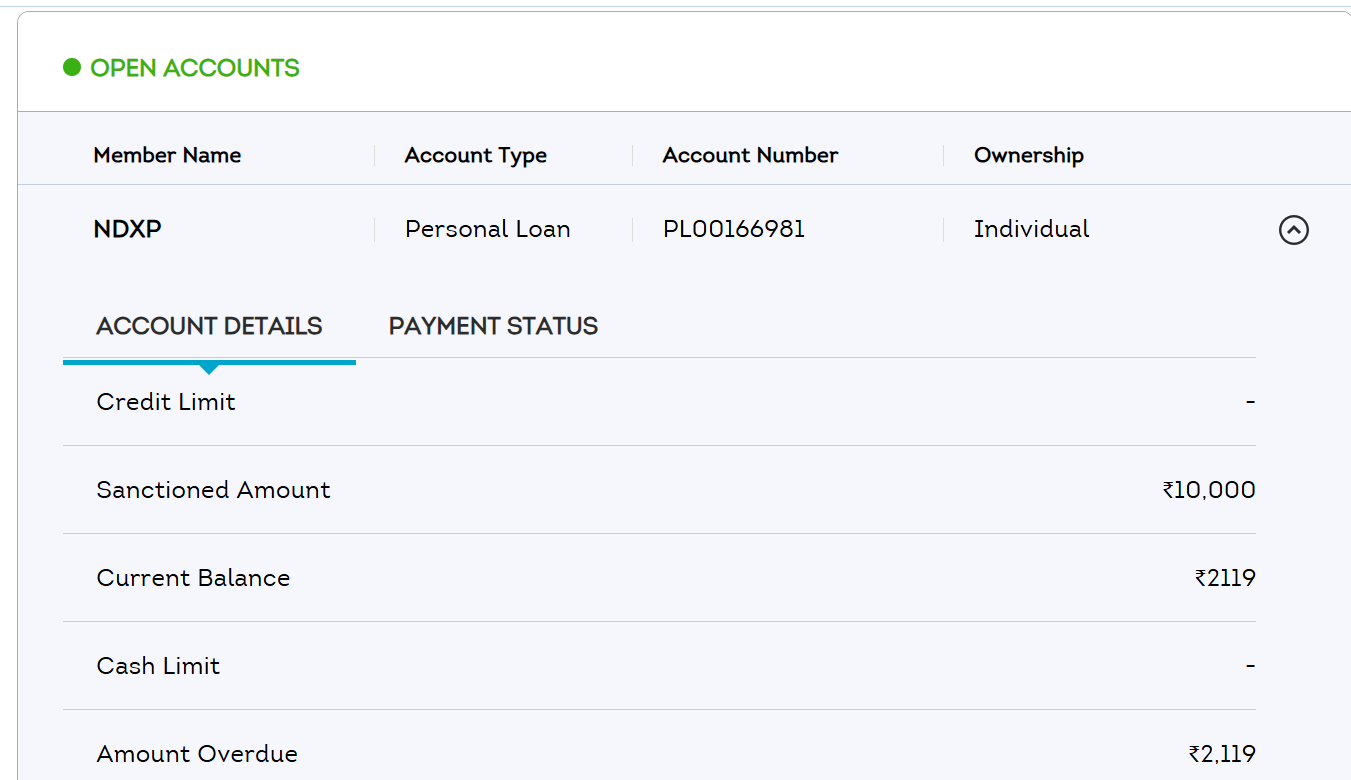This screenshot has width=1351, height=780.
Task: Click the Open Accounts section heading
Action: [x=195, y=68]
